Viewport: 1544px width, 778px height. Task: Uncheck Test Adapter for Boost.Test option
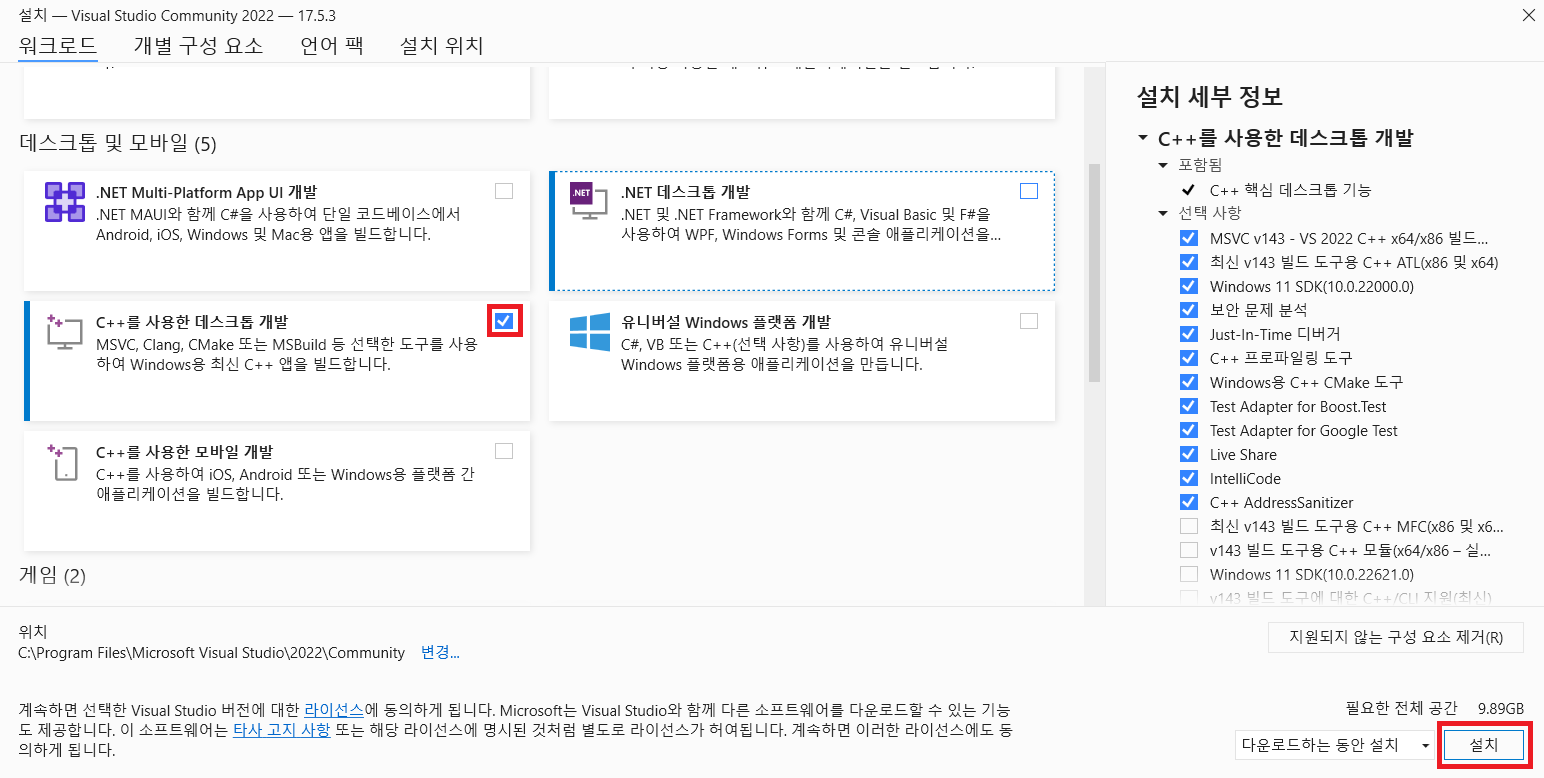pyautogui.click(x=1188, y=406)
